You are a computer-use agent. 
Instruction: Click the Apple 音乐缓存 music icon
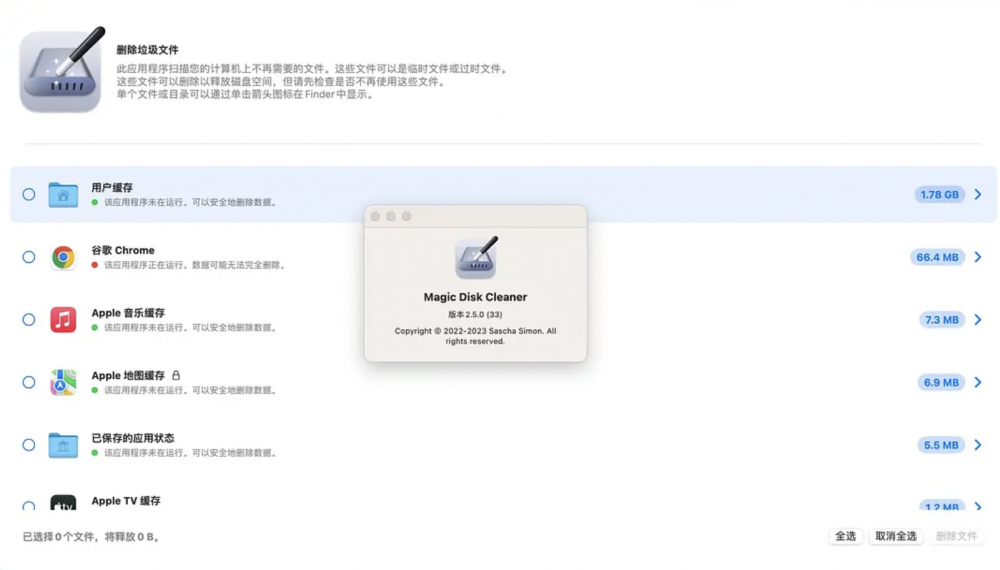(x=63, y=319)
